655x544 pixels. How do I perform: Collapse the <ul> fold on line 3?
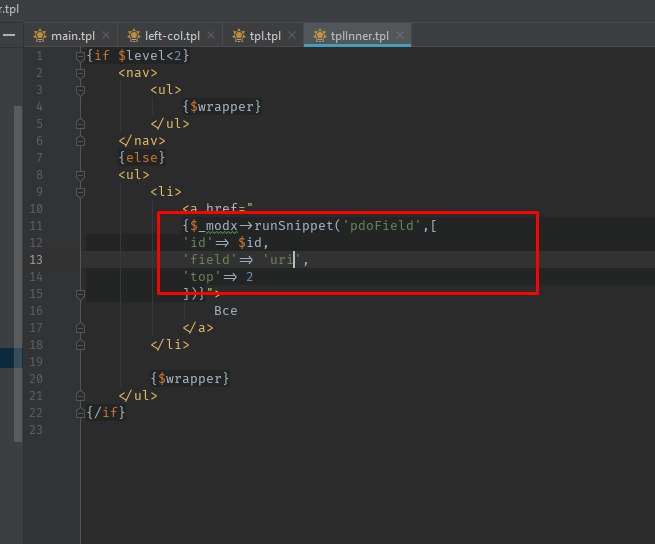tap(80, 90)
